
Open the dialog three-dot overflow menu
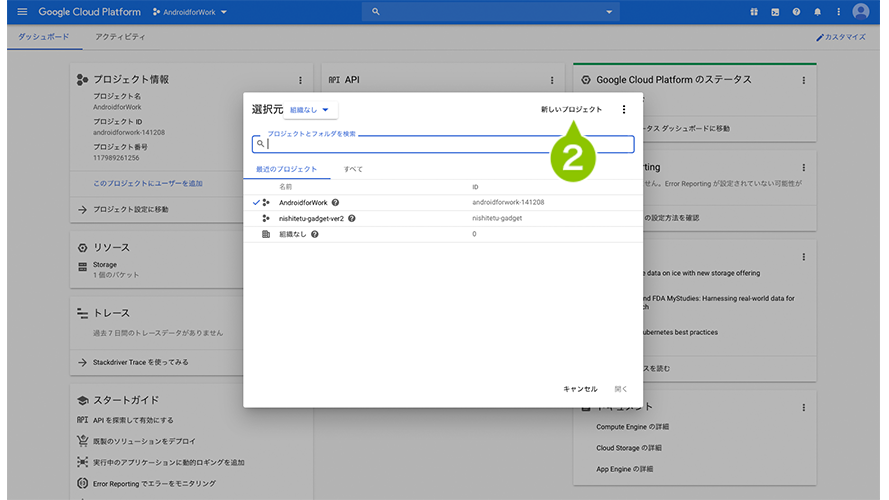point(624,109)
